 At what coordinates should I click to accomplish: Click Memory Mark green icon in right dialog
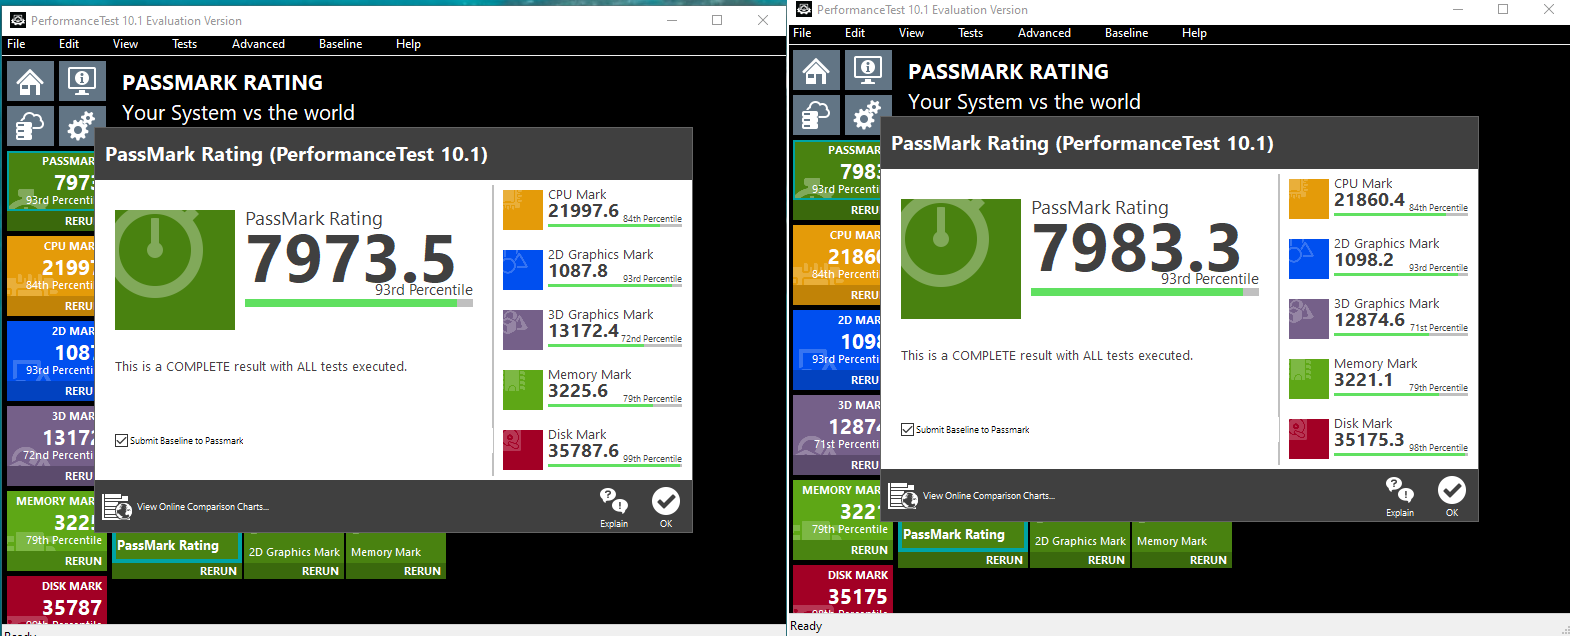1308,379
